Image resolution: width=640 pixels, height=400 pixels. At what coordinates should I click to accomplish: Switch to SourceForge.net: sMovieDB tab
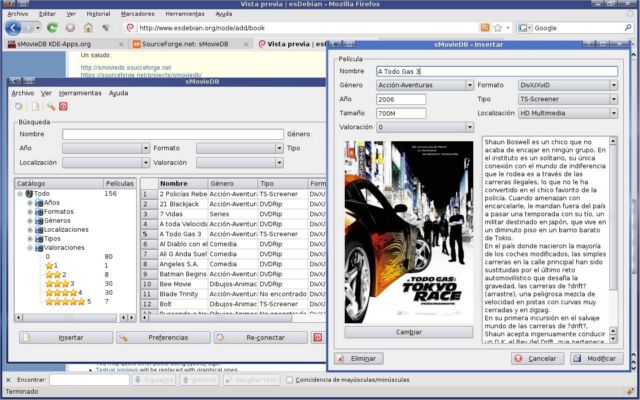(x=191, y=44)
